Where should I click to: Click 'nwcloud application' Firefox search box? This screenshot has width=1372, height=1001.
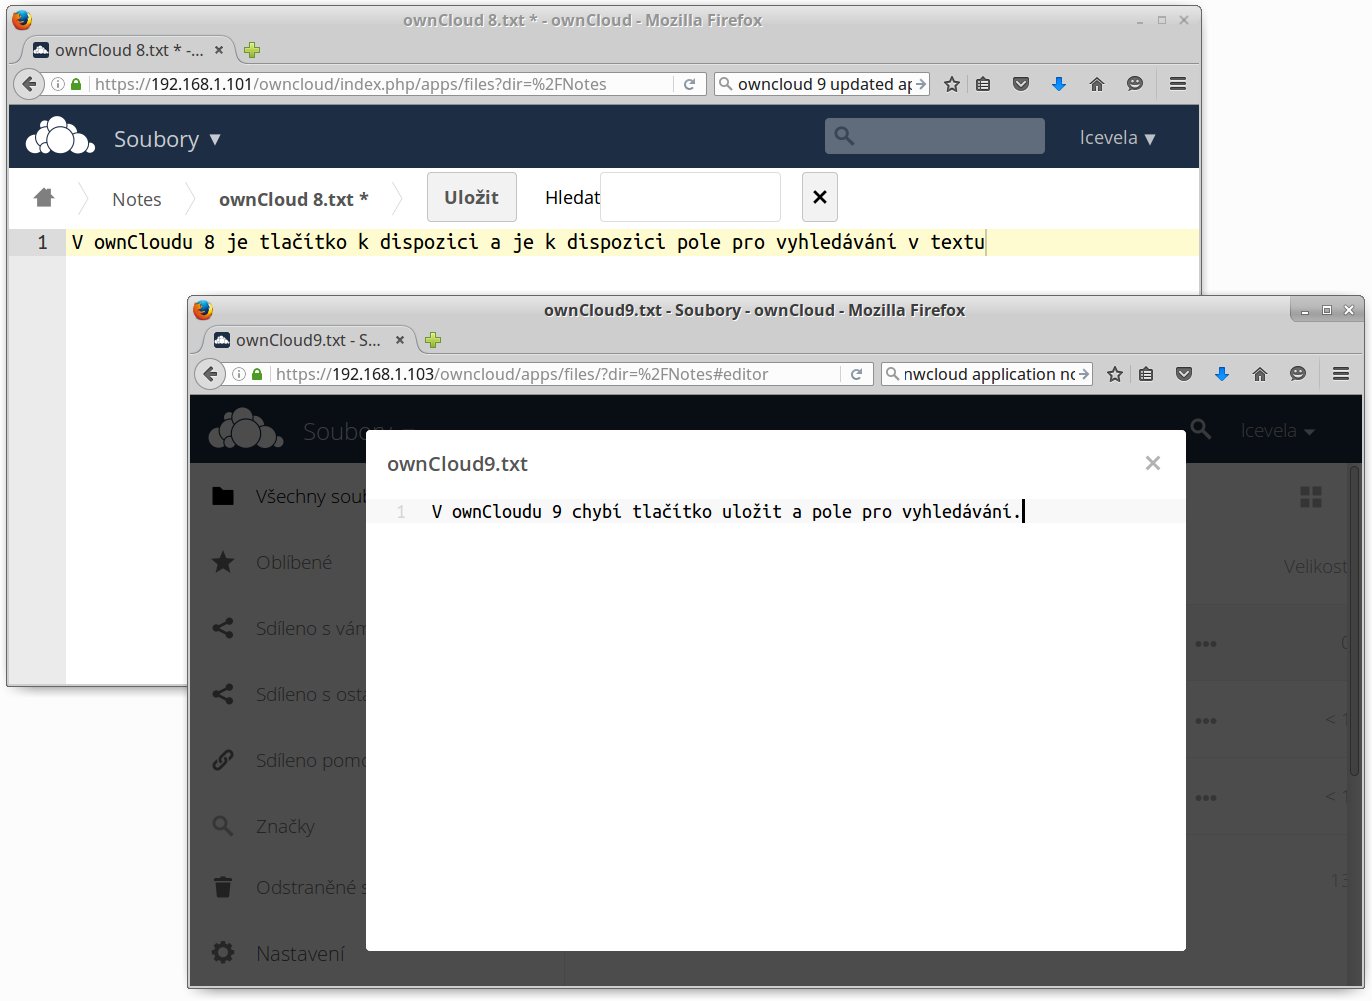pos(988,374)
